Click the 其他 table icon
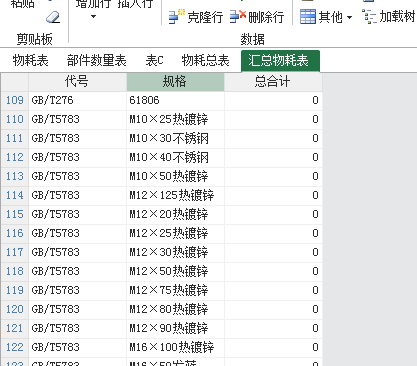Screen dimensions: 417x366 [x=308, y=17]
